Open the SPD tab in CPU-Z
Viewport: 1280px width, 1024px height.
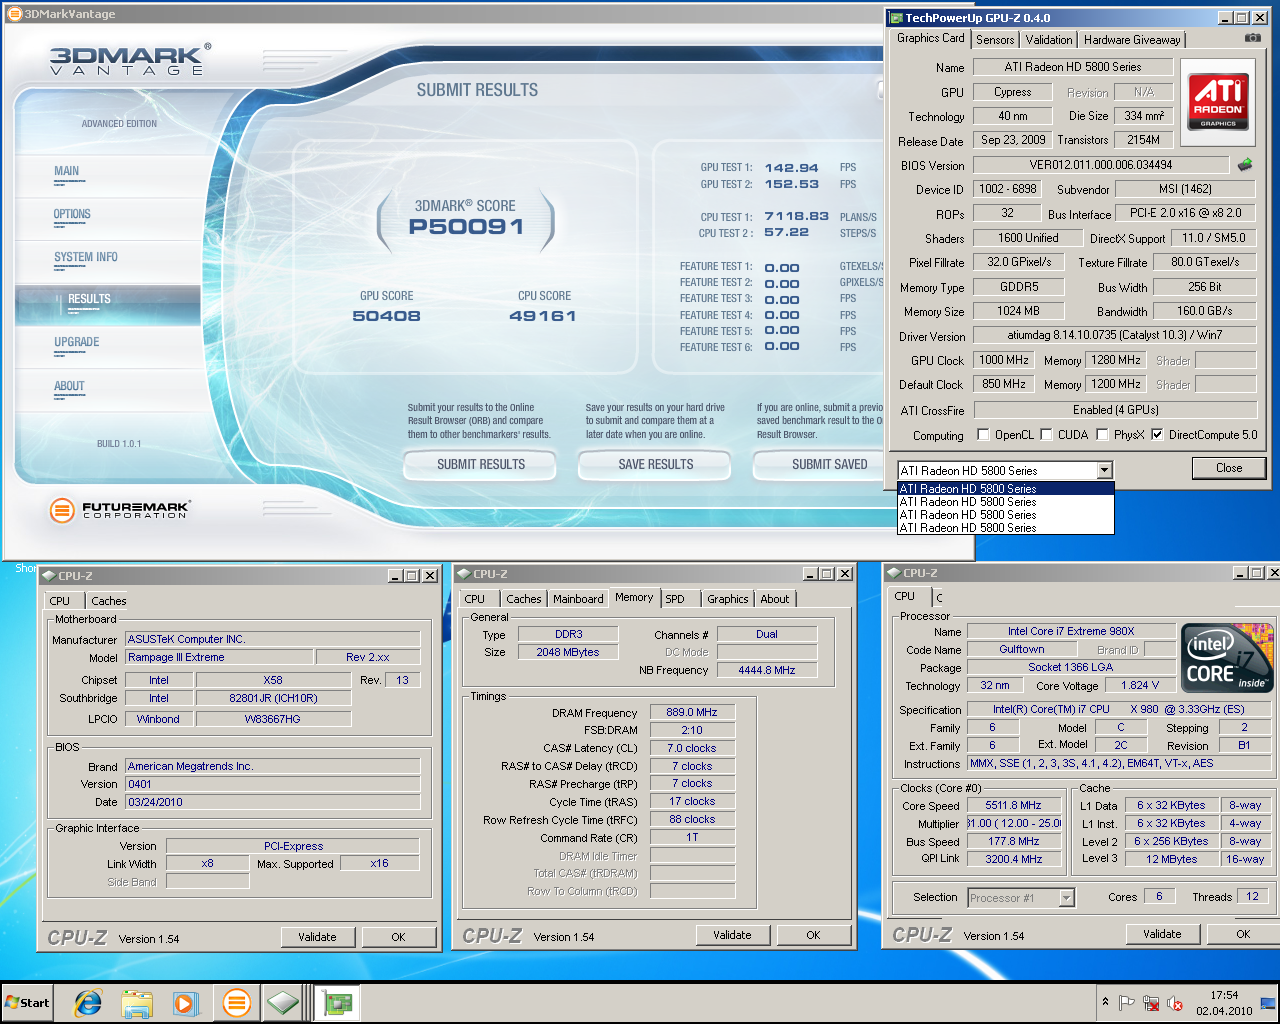click(675, 599)
